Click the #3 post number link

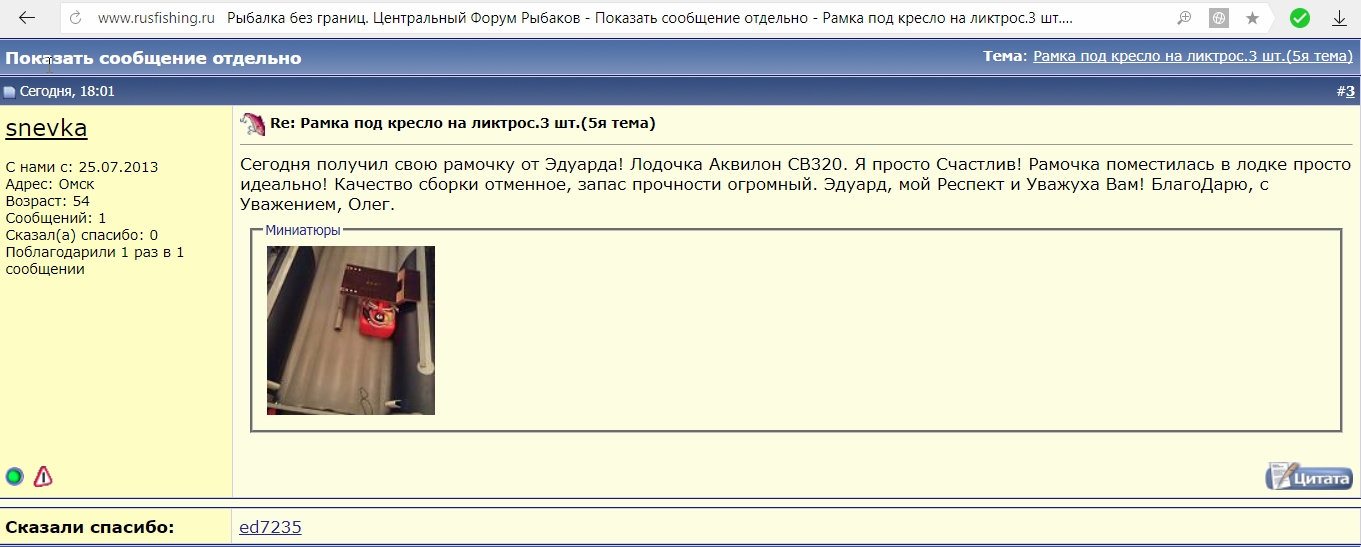(x=1349, y=92)
